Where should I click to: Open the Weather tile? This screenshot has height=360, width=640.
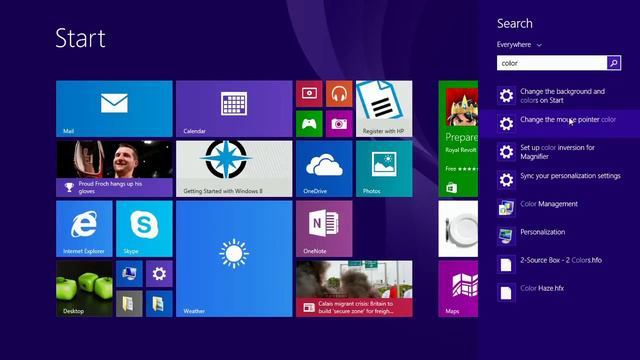[x=234, y=259]
